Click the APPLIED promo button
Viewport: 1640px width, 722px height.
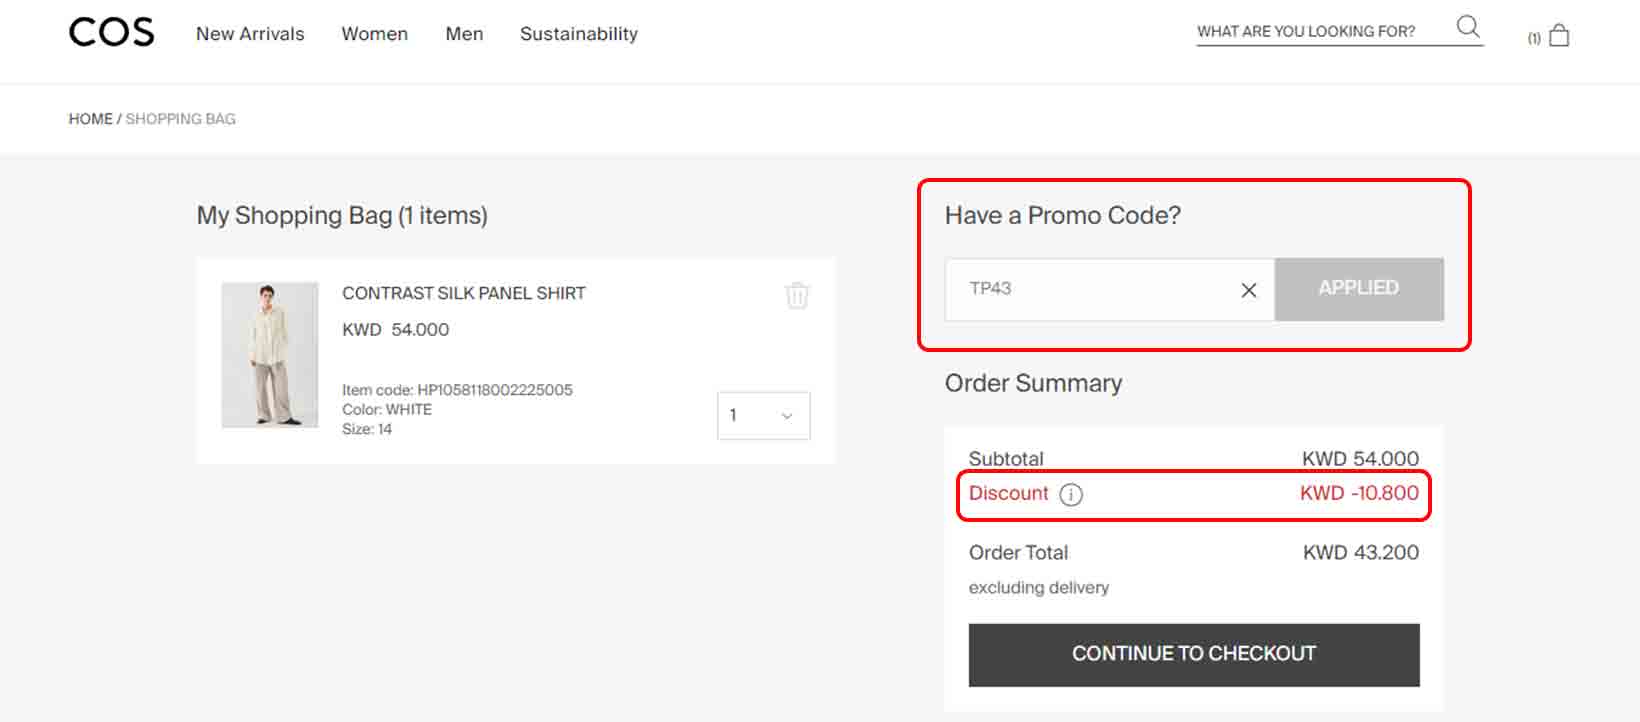[x=1358, y=289]
